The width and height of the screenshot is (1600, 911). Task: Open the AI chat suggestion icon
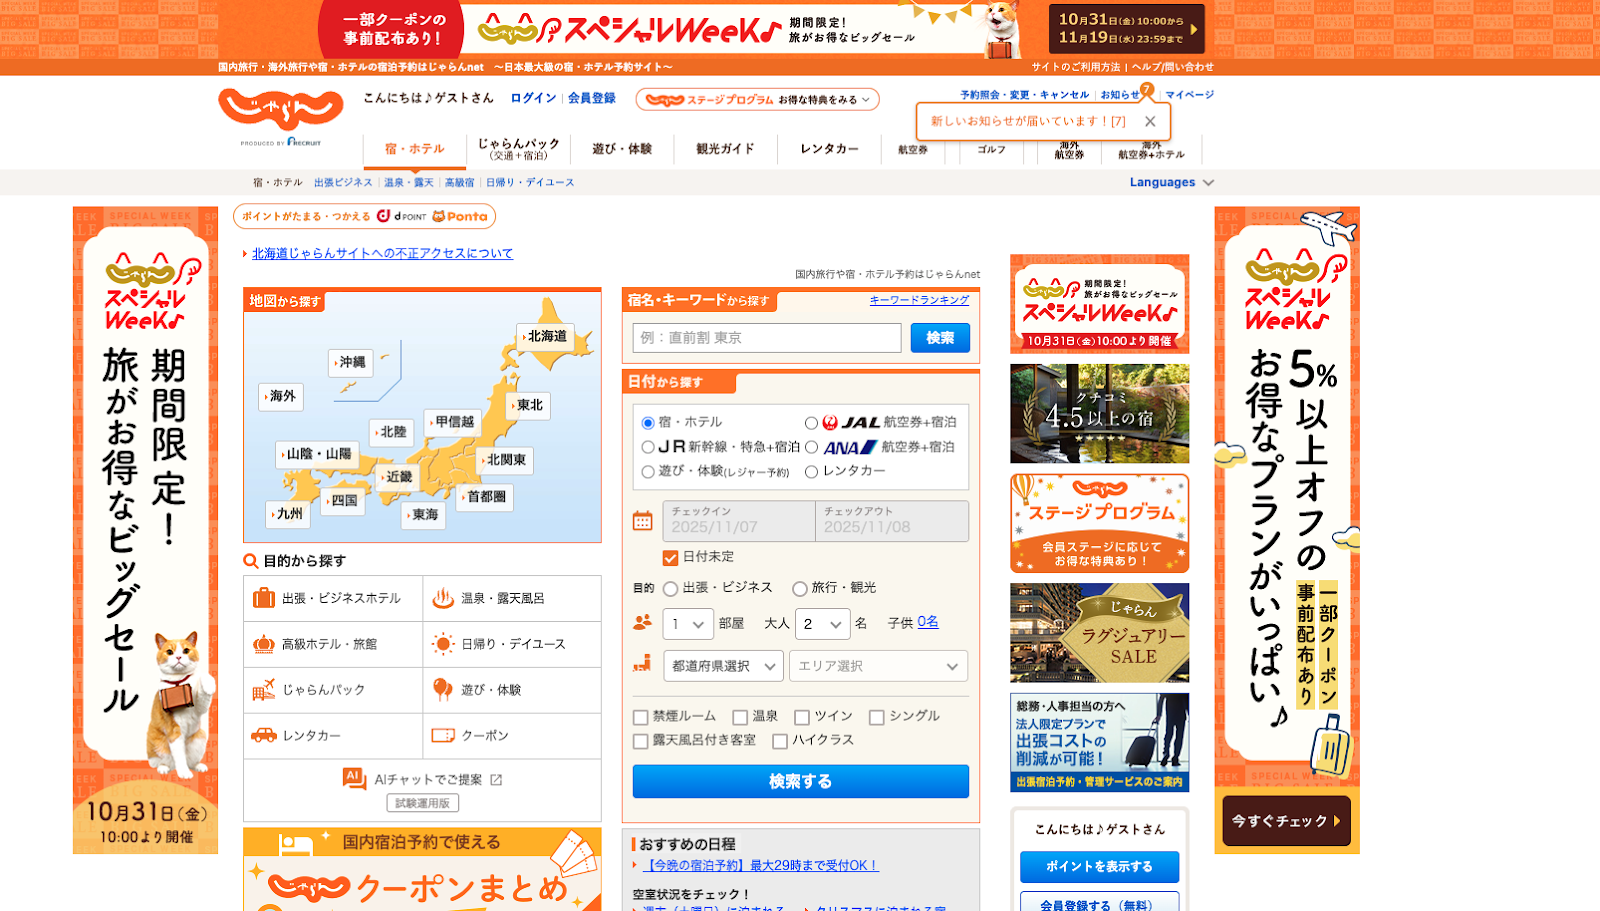coord(354,779)
